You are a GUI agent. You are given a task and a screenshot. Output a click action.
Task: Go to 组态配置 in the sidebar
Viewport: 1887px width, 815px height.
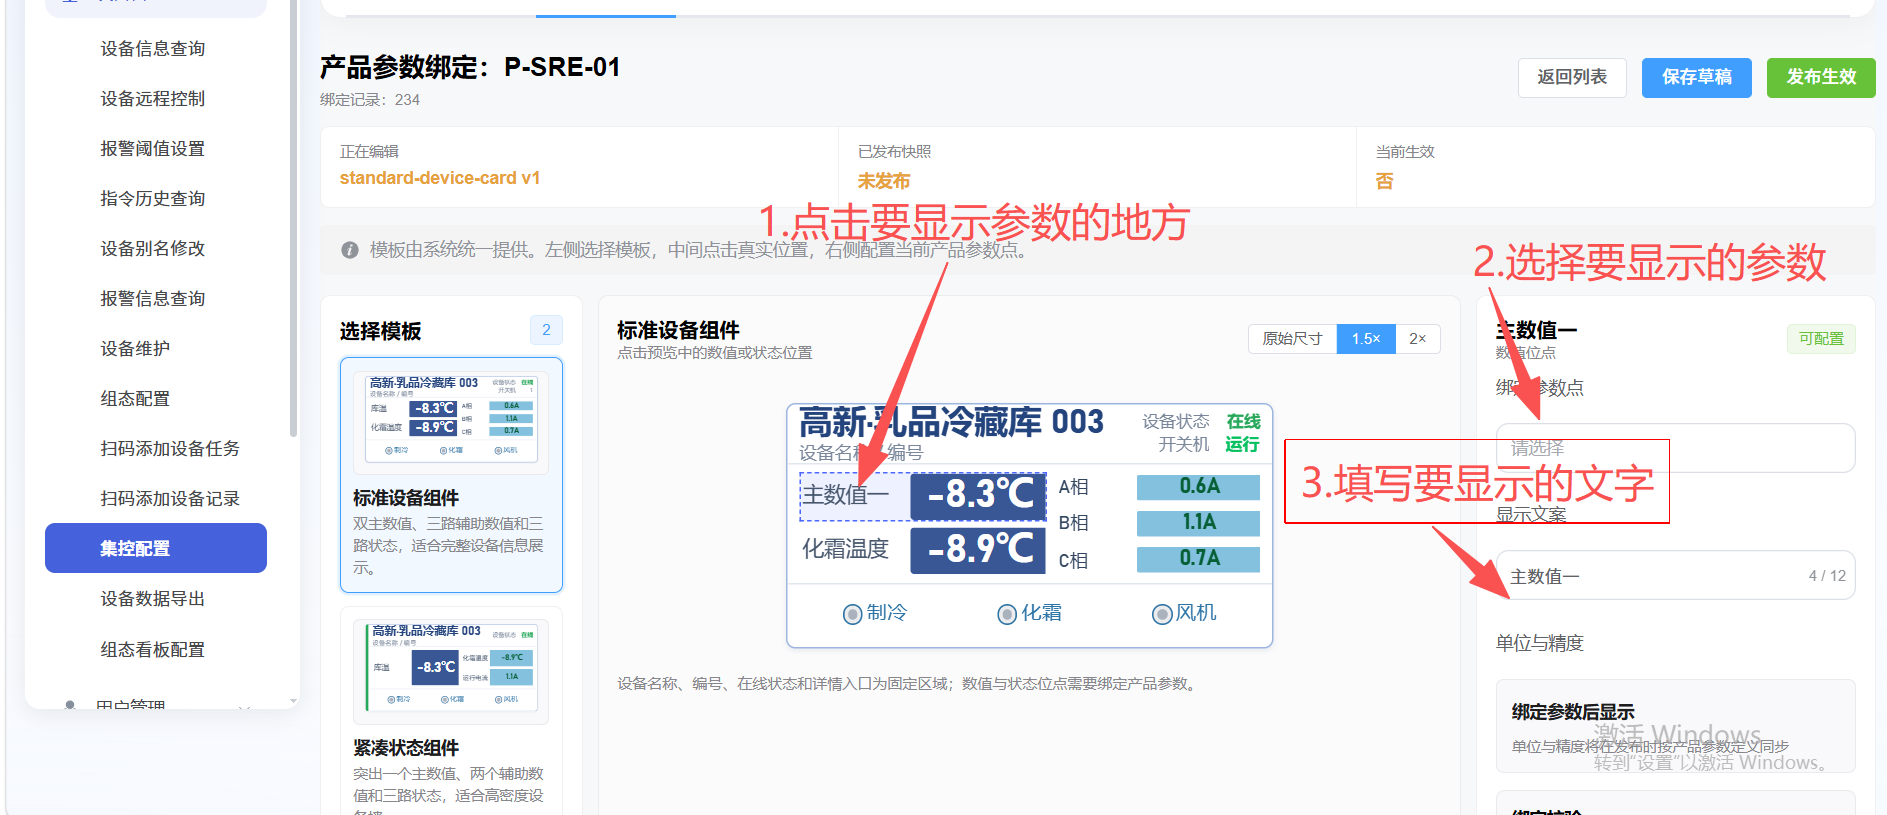(x=136, y=399)
